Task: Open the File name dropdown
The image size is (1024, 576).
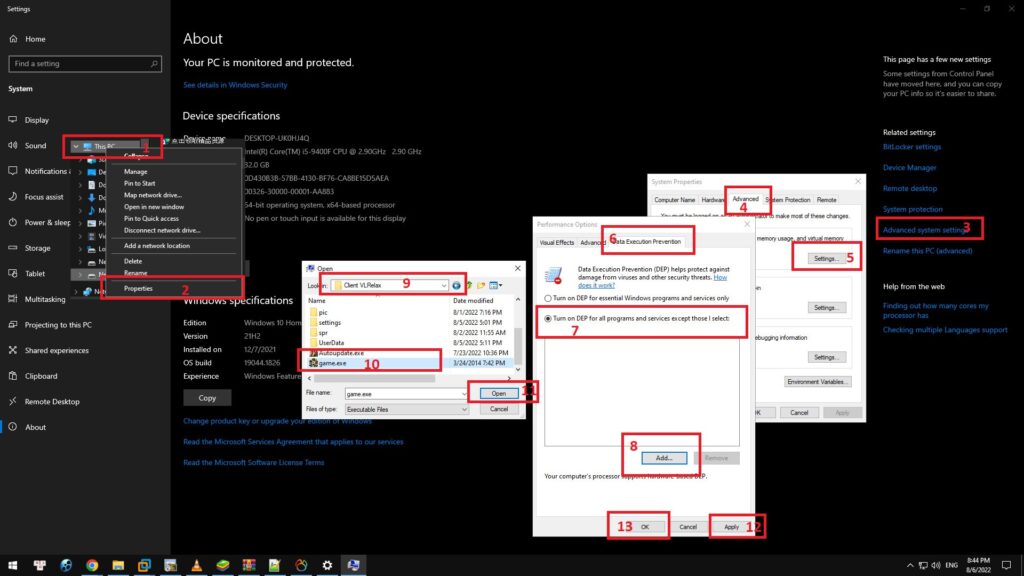Action: click(x=464, y=394)
